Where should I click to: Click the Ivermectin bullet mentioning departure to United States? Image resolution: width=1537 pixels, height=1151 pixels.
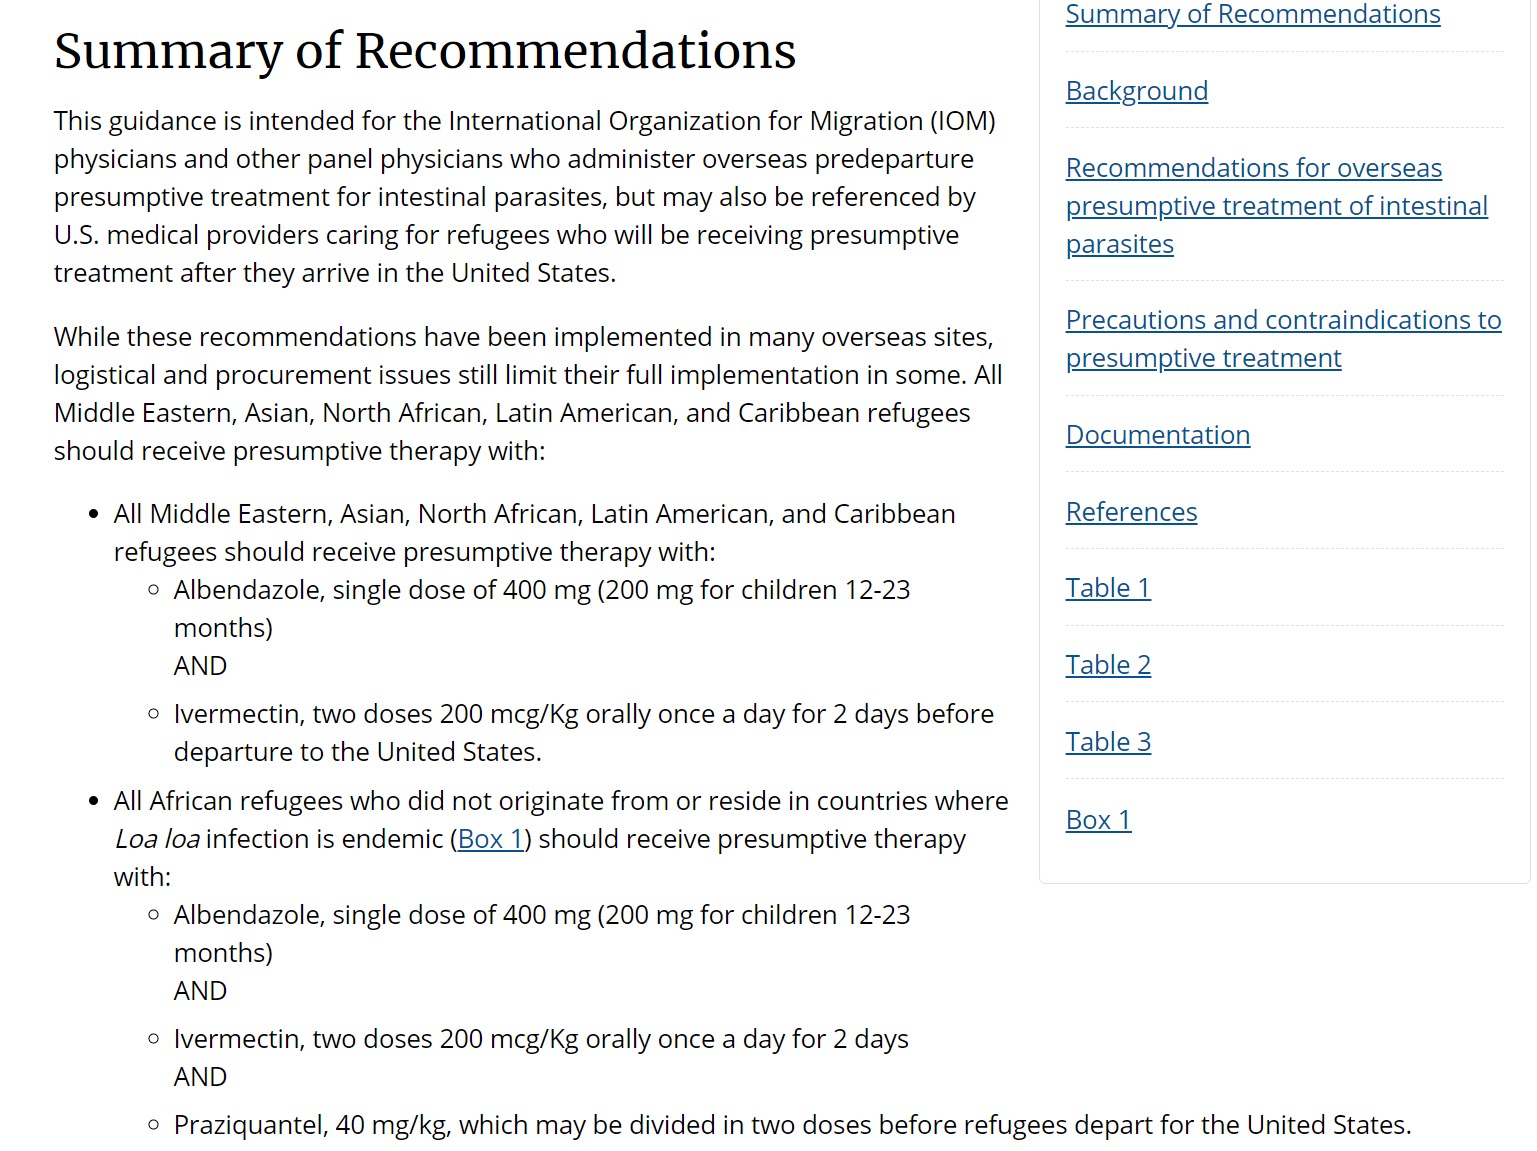pyautogui.click(x=583, y=733)
